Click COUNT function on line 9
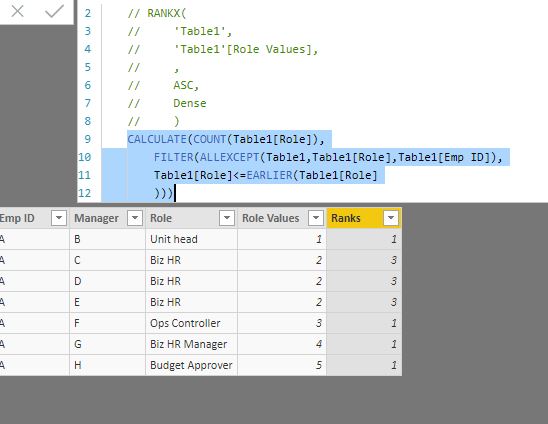This screenshot has height=424, width=548. 210,139
